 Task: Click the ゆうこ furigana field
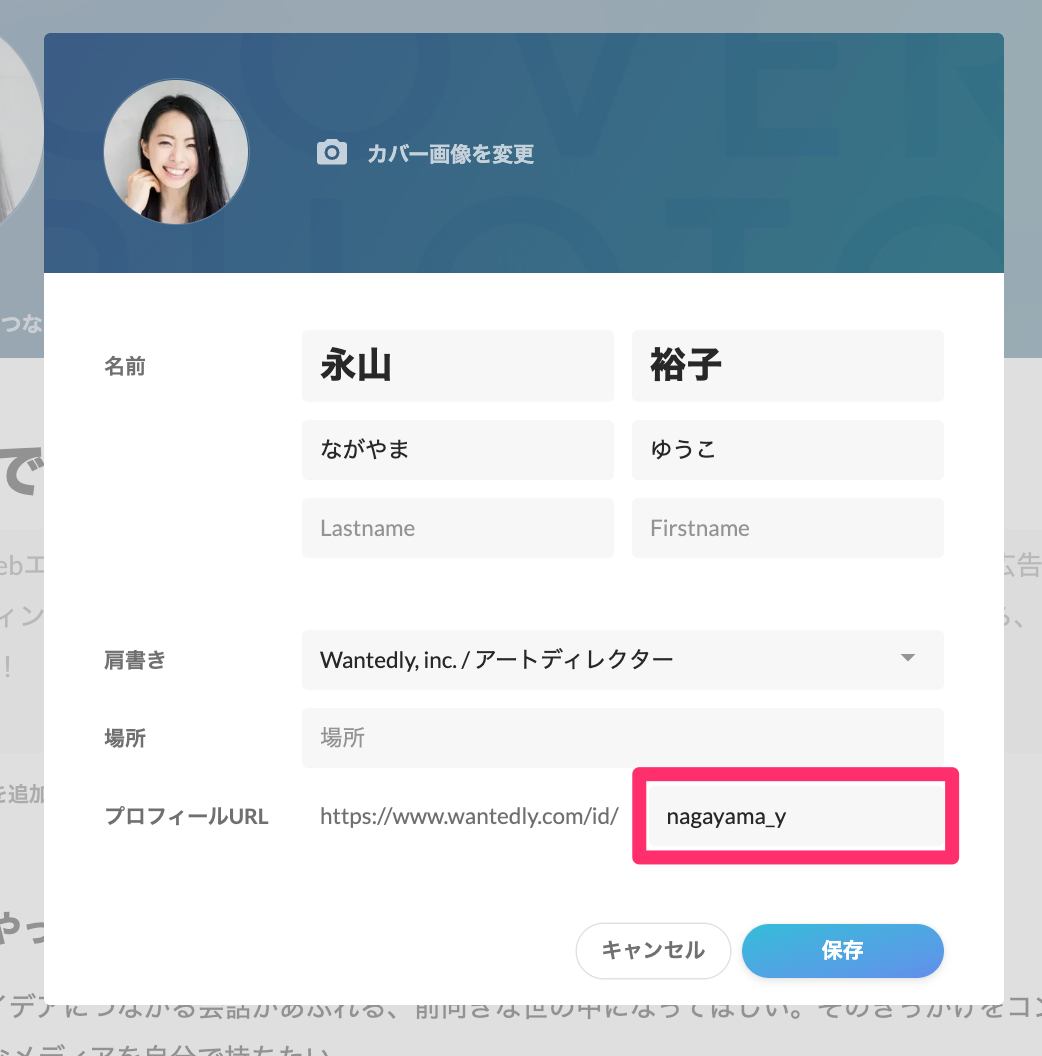(787, 450)
